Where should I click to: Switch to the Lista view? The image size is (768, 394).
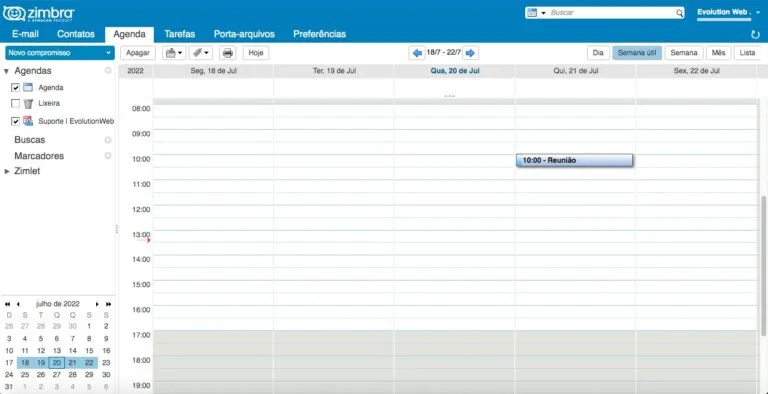(747, 53)
